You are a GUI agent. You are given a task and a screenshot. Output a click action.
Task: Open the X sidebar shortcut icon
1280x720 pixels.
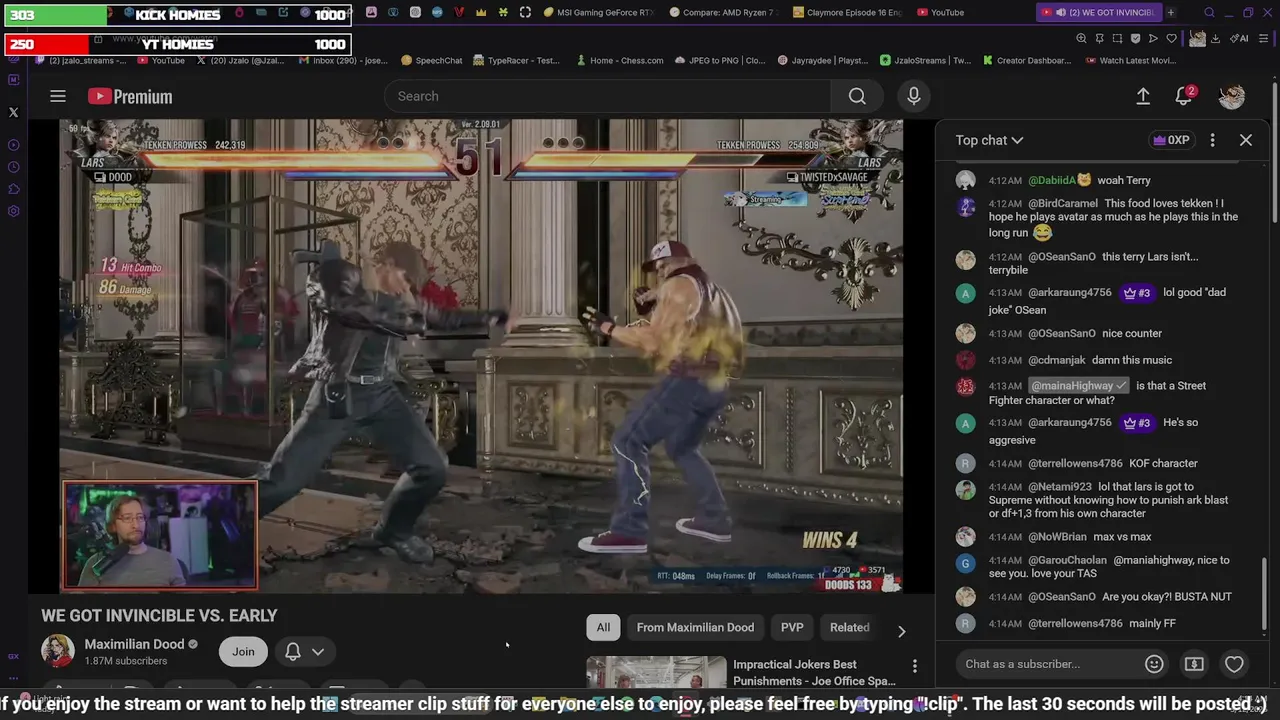13,112
